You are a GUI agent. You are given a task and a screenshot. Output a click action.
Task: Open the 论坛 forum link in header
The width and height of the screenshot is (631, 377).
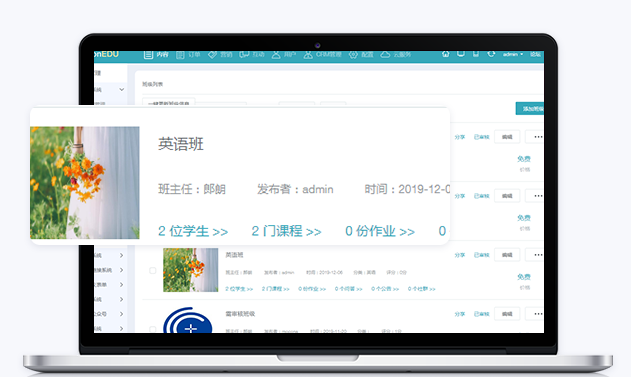pyautogui.click(x=535, y=54)
